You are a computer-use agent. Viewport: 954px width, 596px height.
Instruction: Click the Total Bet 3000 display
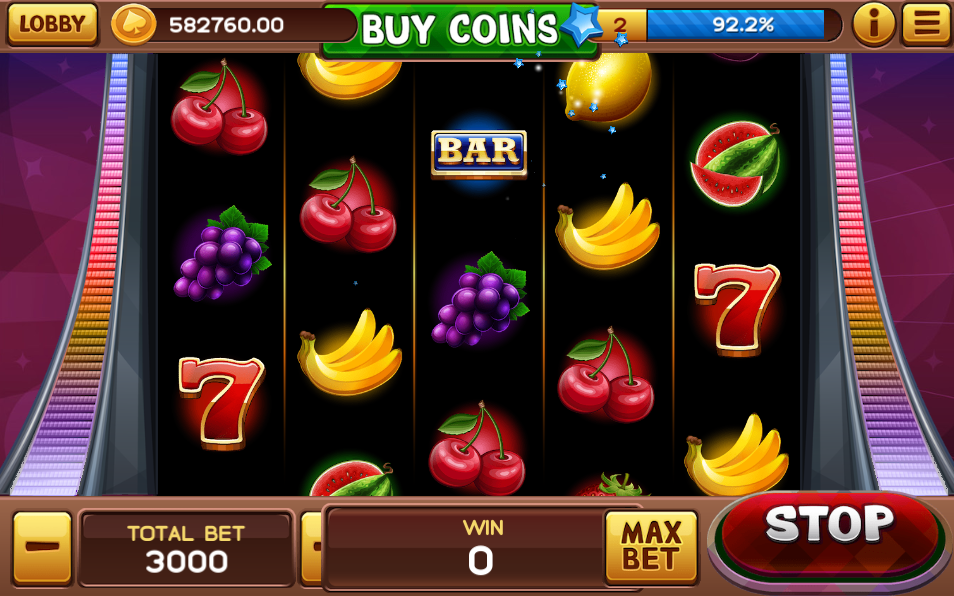tap(186, 549)
